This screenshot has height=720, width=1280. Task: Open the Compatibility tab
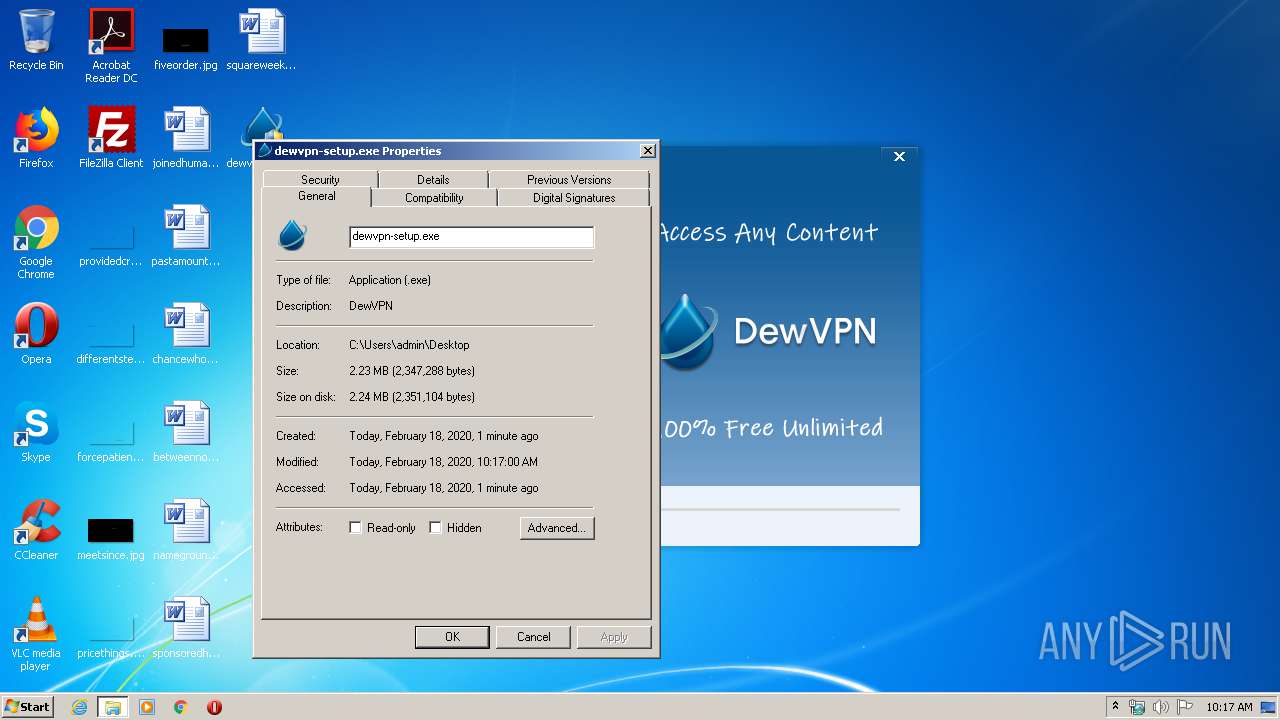[434, 197]
